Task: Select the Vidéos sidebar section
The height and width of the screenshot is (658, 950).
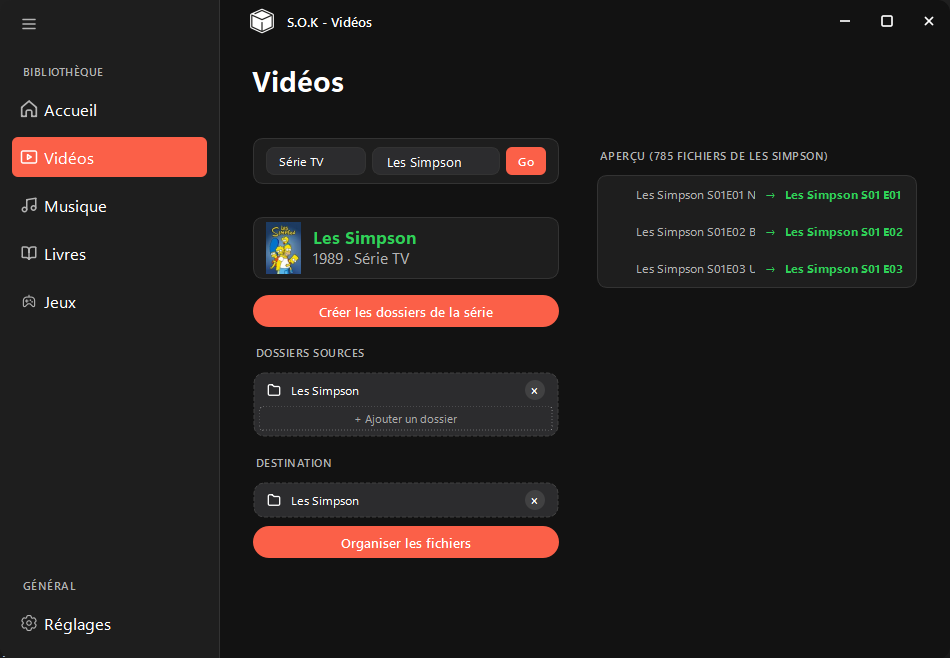Action: 110,158
